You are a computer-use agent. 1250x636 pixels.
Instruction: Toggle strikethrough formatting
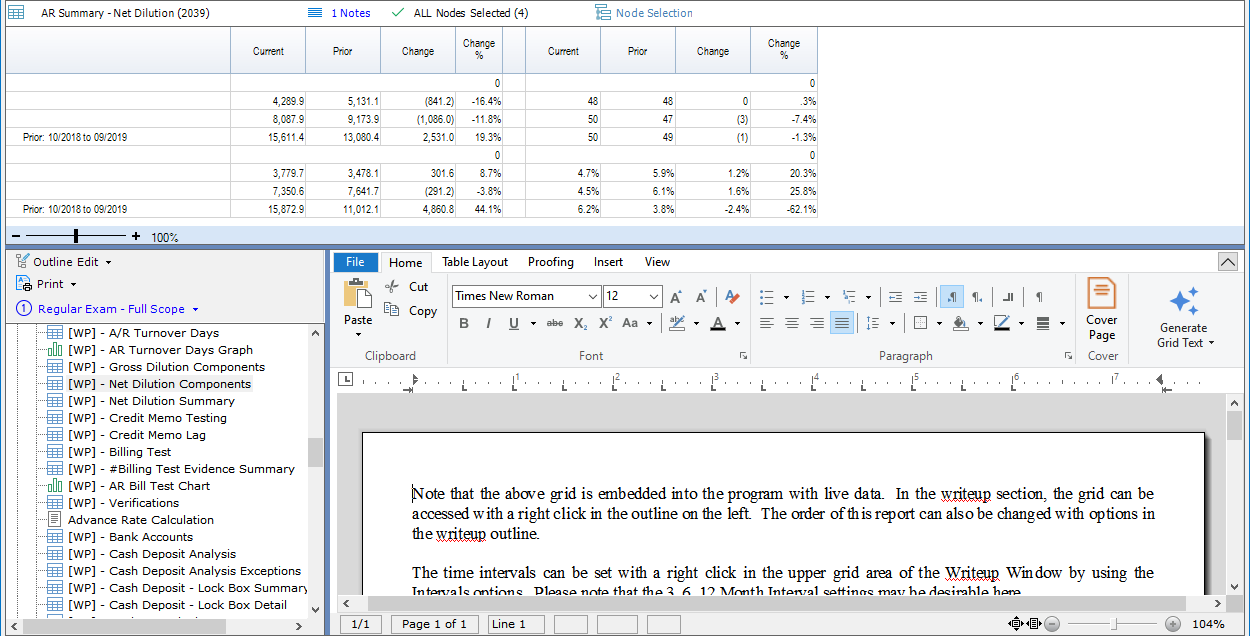tap(555, 322)
